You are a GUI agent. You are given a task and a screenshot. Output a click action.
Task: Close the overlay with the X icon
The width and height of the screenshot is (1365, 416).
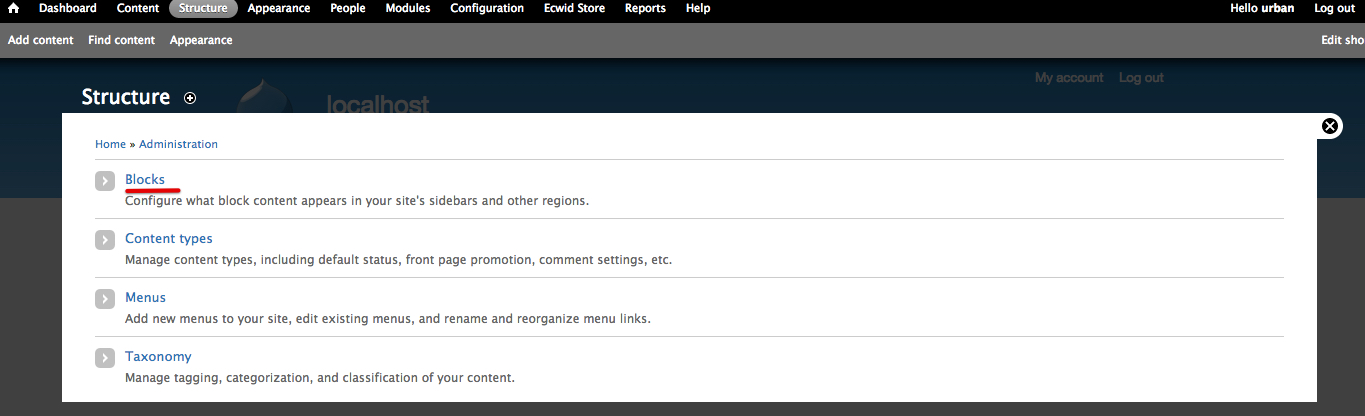click(x=1330, y=126)
